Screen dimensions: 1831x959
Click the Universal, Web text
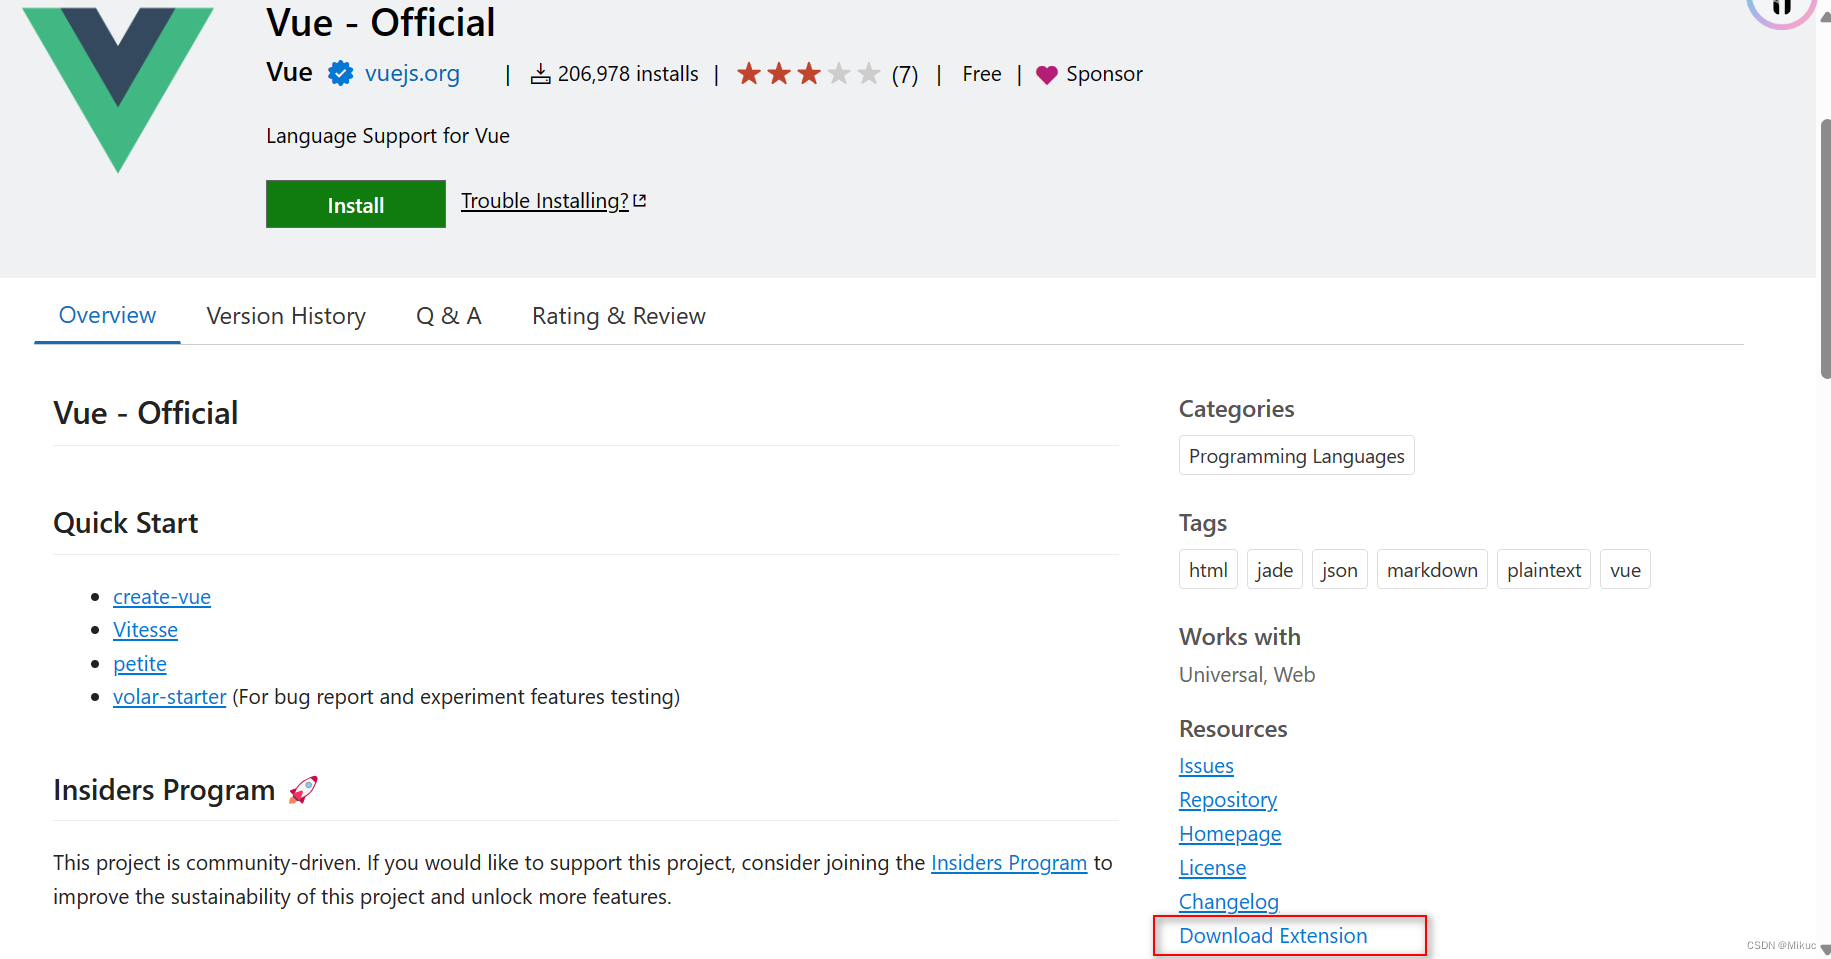tap(1247, 675)
